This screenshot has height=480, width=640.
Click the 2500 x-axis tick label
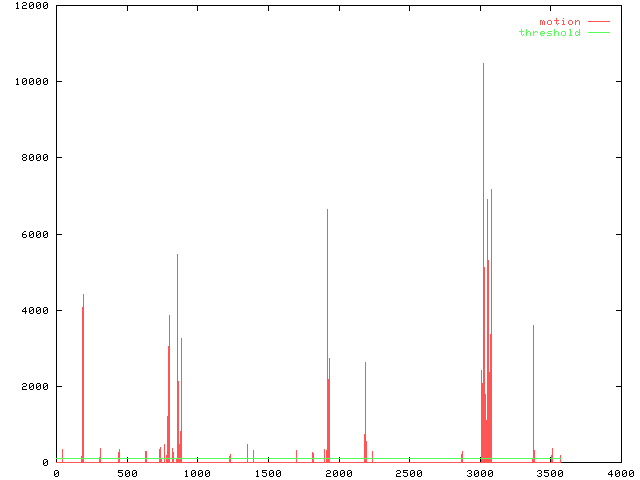(408, 473)
